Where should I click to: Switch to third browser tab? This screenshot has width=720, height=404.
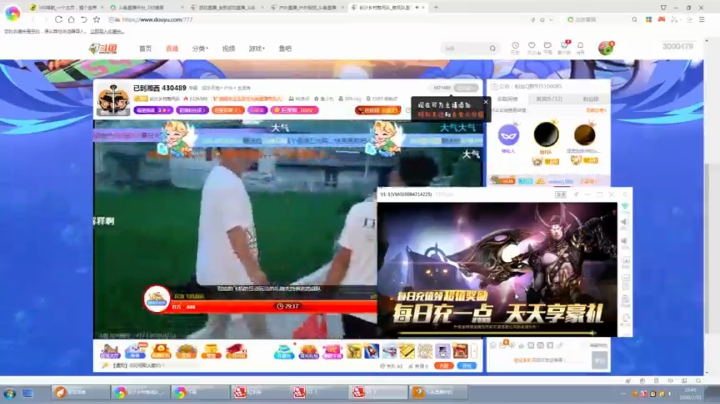[228, 7]
